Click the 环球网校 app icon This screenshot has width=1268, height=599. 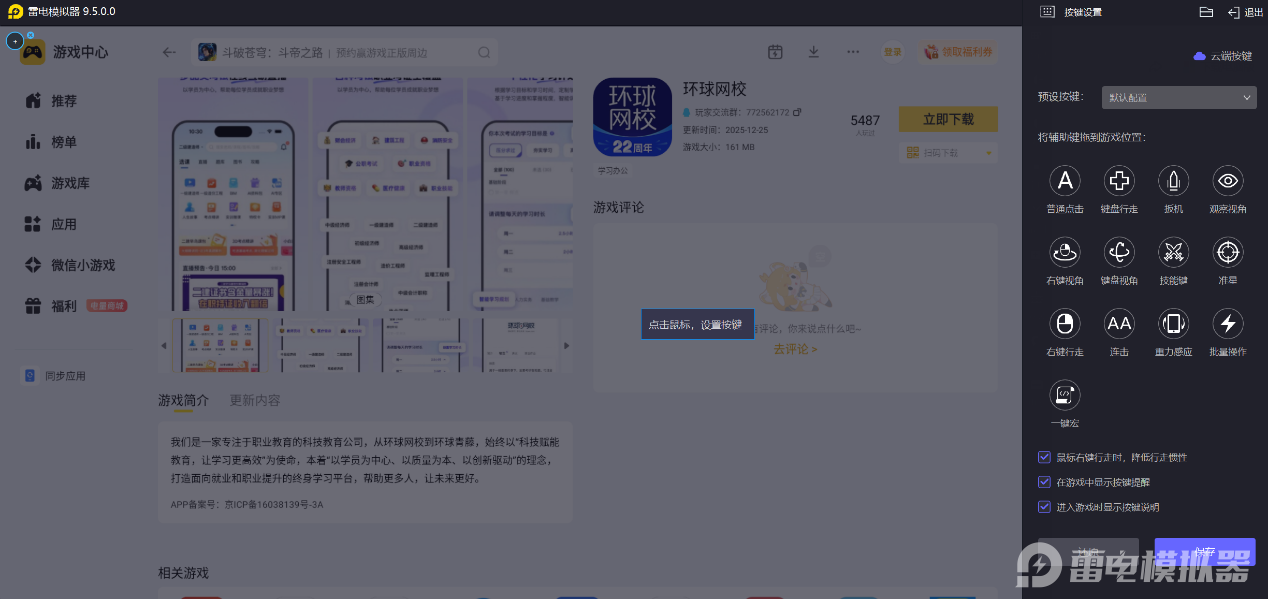click(x=632, y=117)
